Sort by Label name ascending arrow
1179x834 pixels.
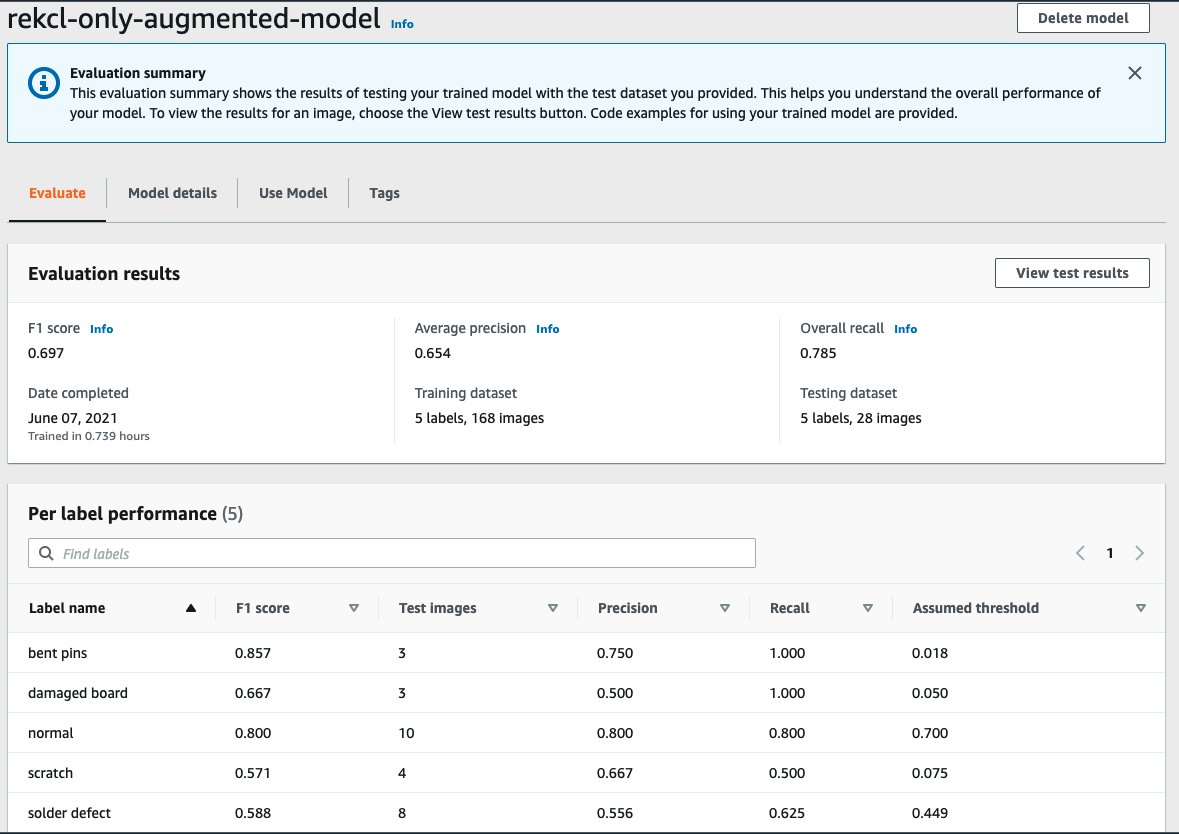[x=191, y=608]
